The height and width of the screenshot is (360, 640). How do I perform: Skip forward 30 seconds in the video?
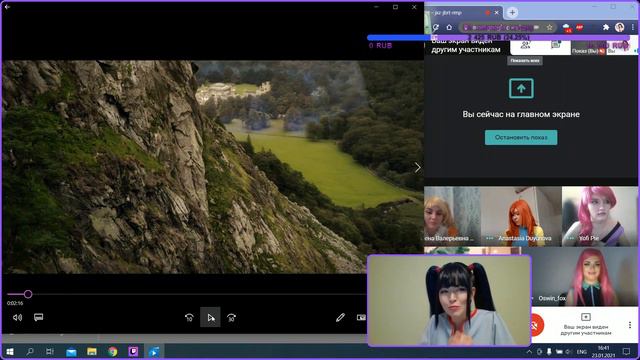[x=231, y=318]
